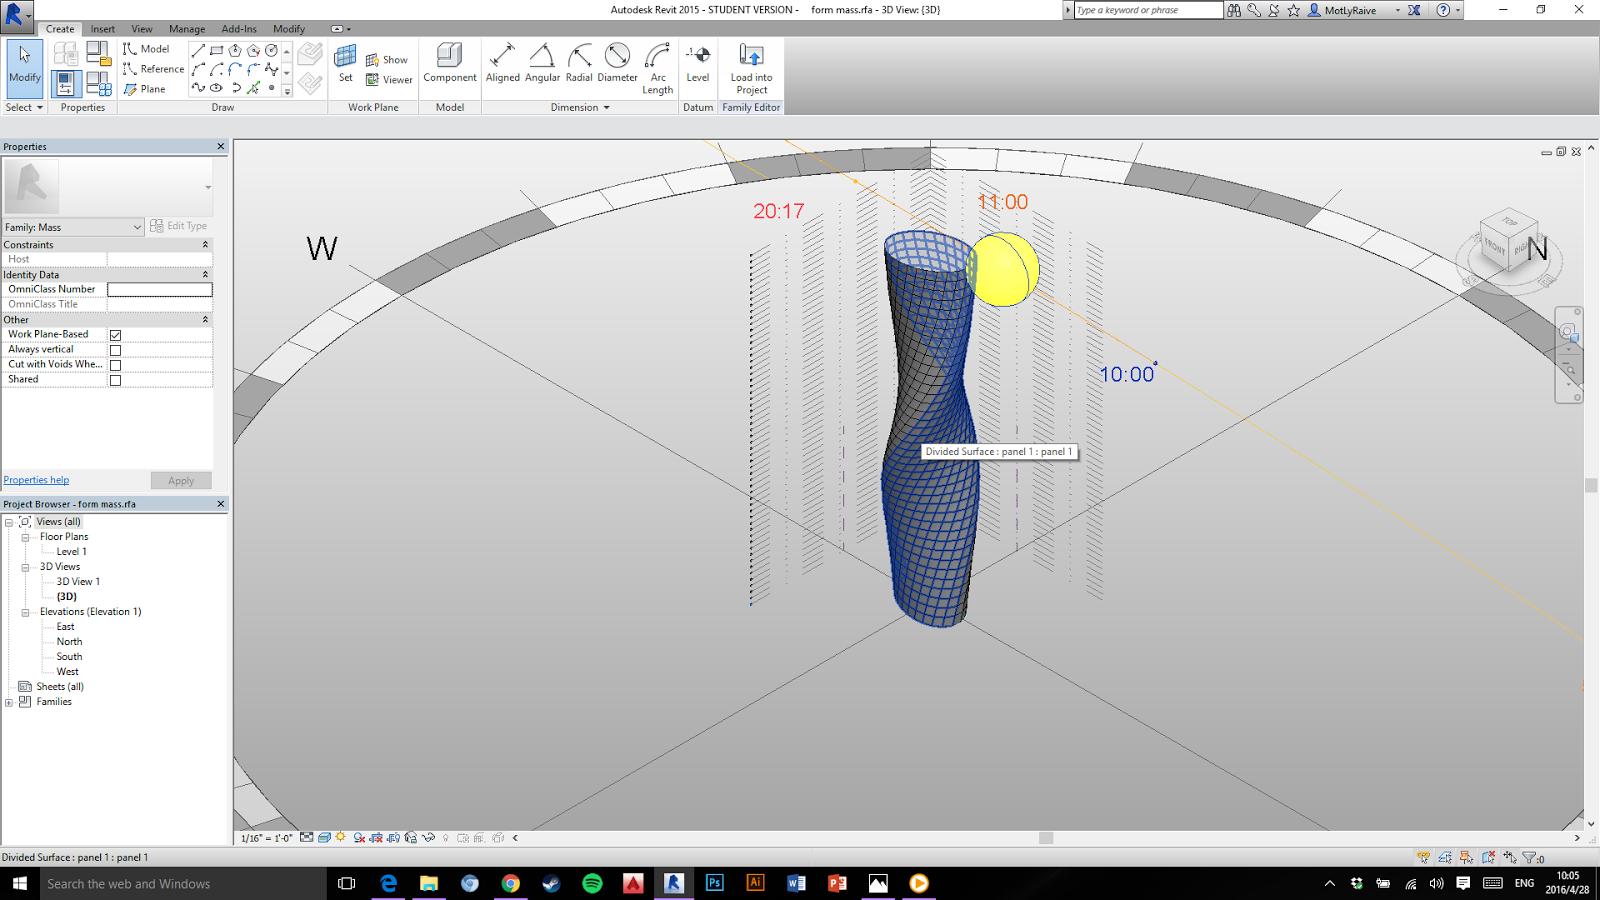
Task: Select the Aligned dimension tool
Action: [503, 63]
